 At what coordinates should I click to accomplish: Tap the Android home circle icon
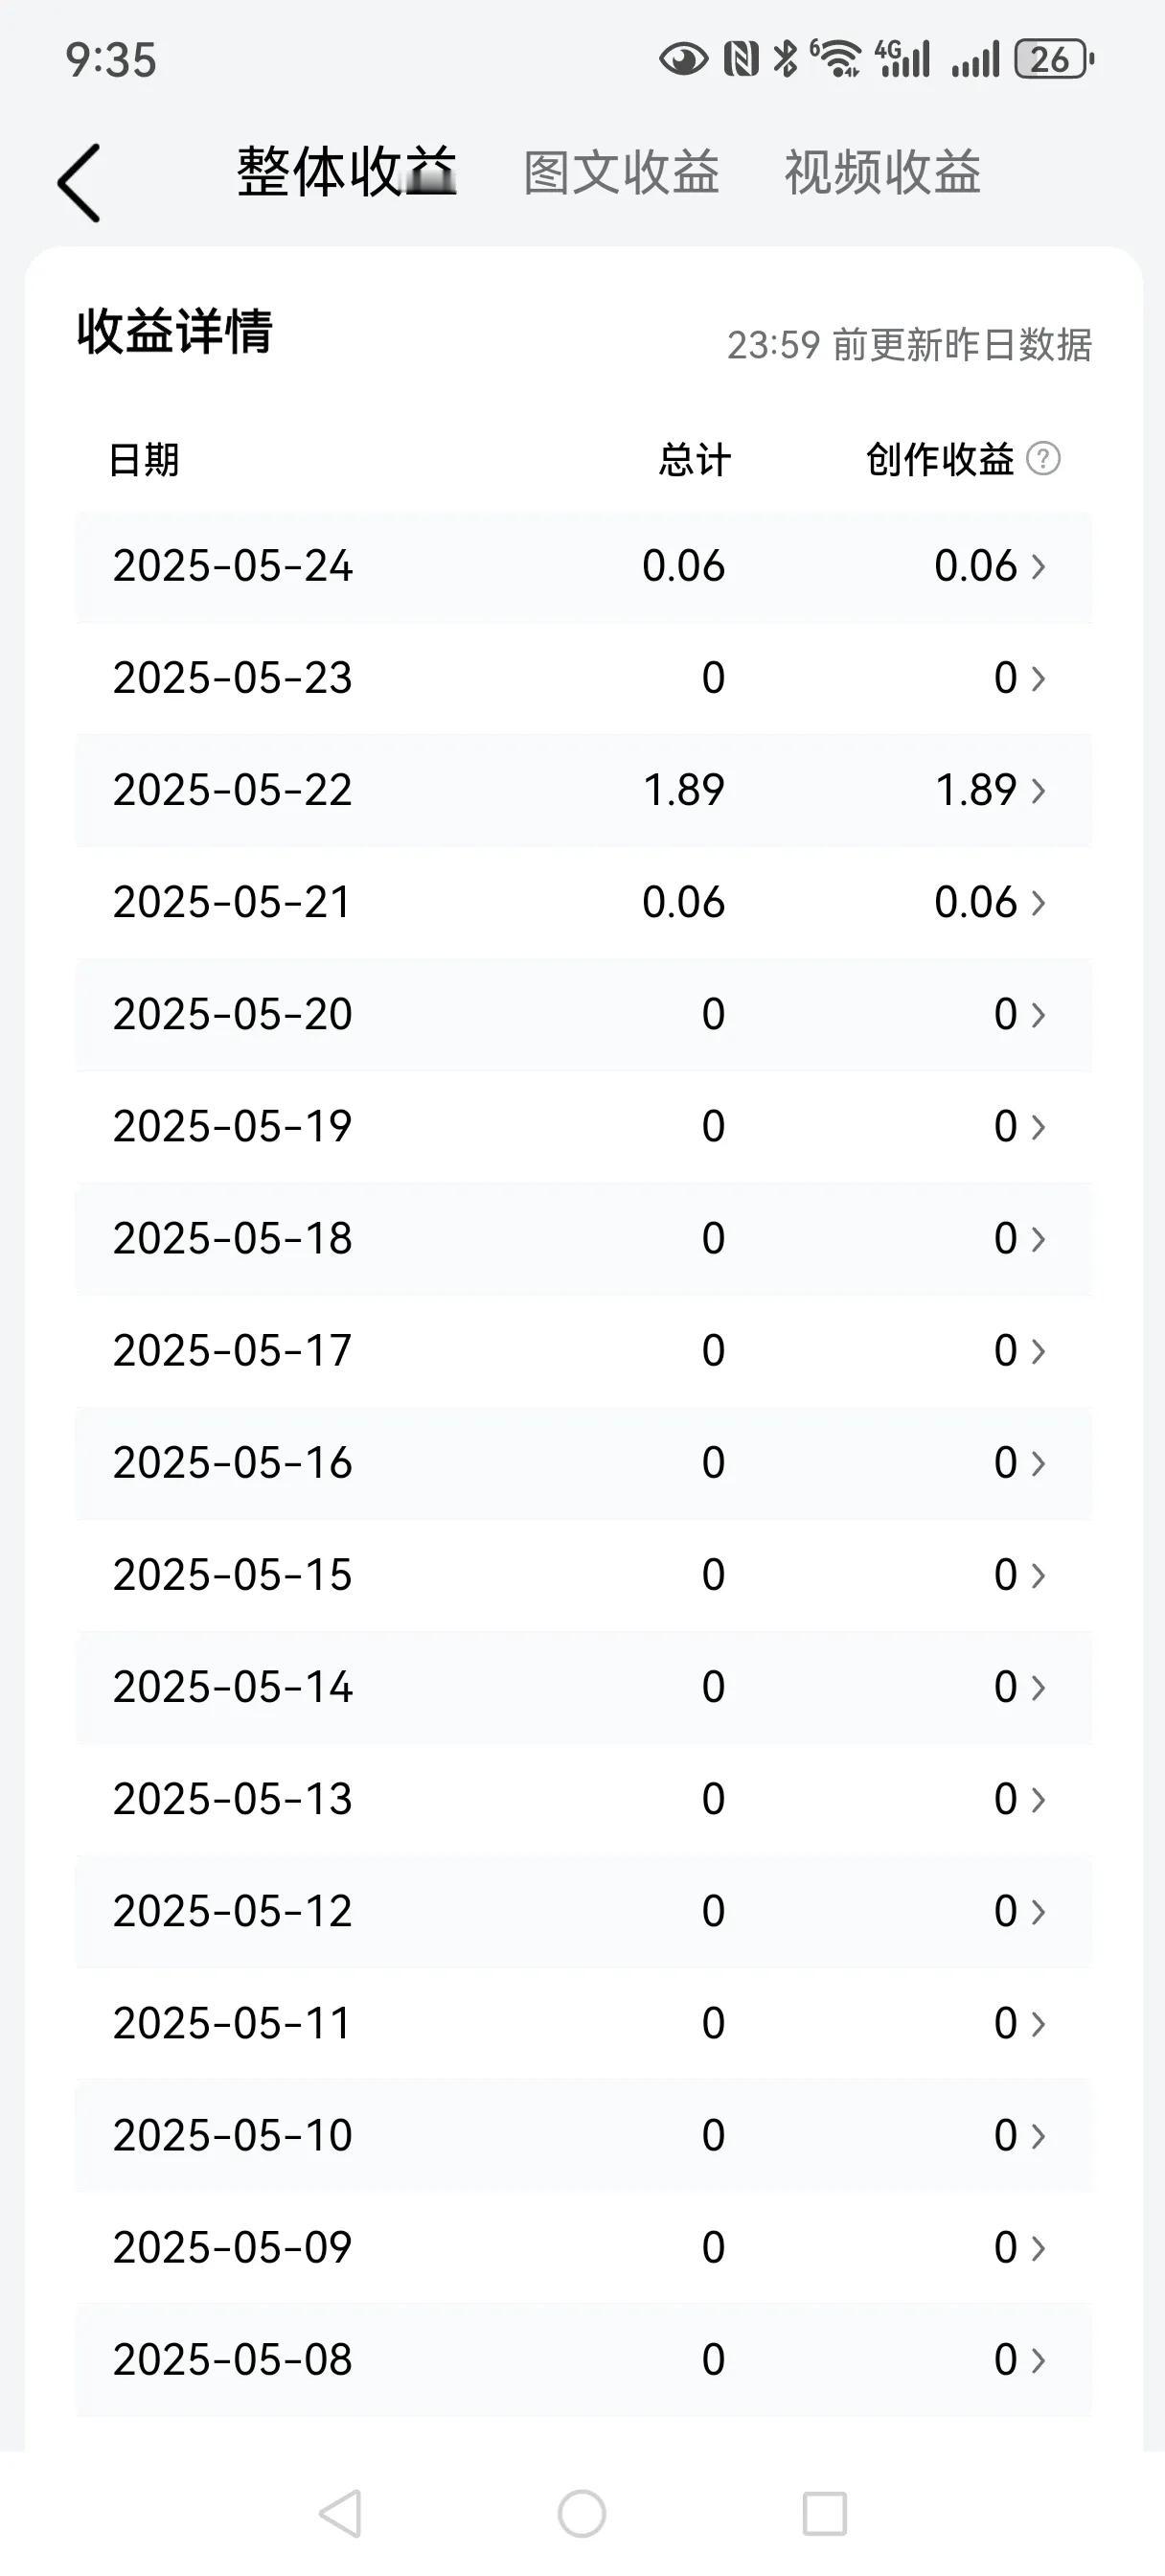coord(582,2513)
